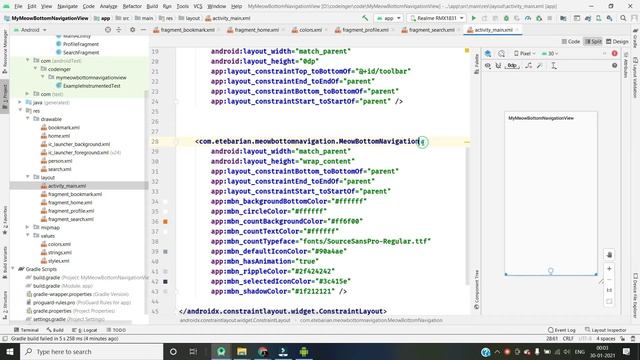640x360 pixels.
Task: Open the Layout Inspector
Action: (x=606, y=330)
